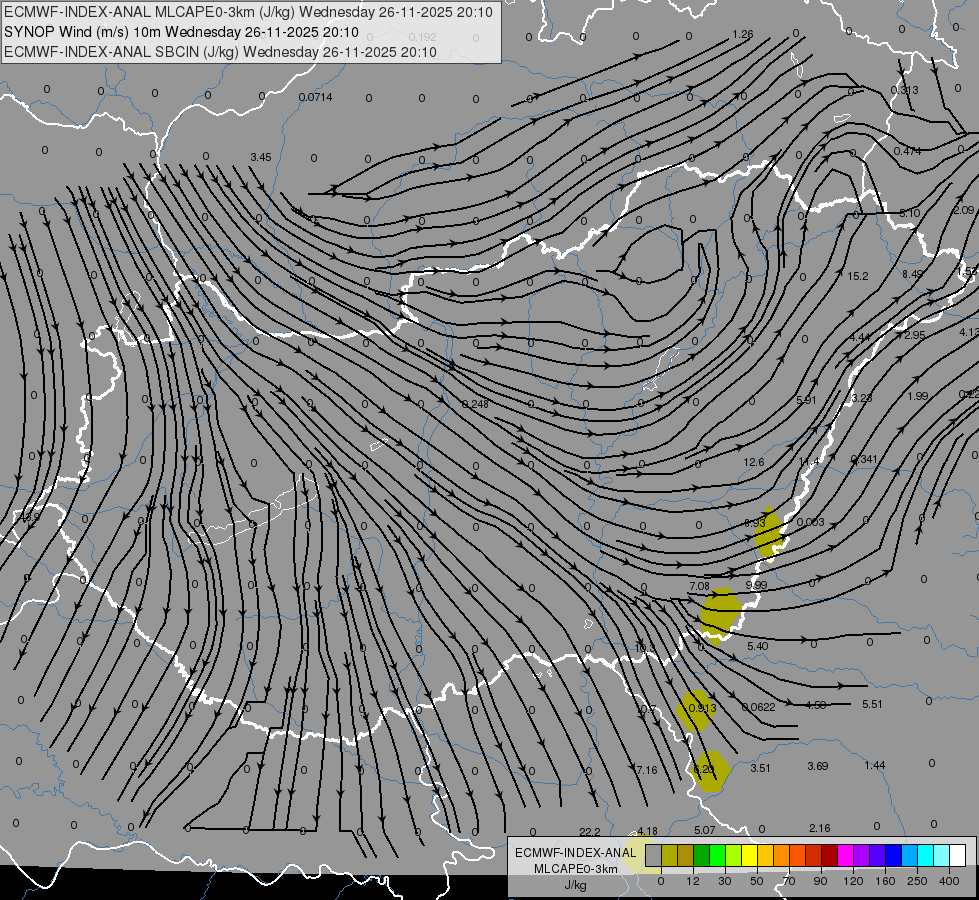Image resolution: width=979 pixels, height=900 pixels.
Task: Select the dark red legend swatch
Action: click(830, 855)
